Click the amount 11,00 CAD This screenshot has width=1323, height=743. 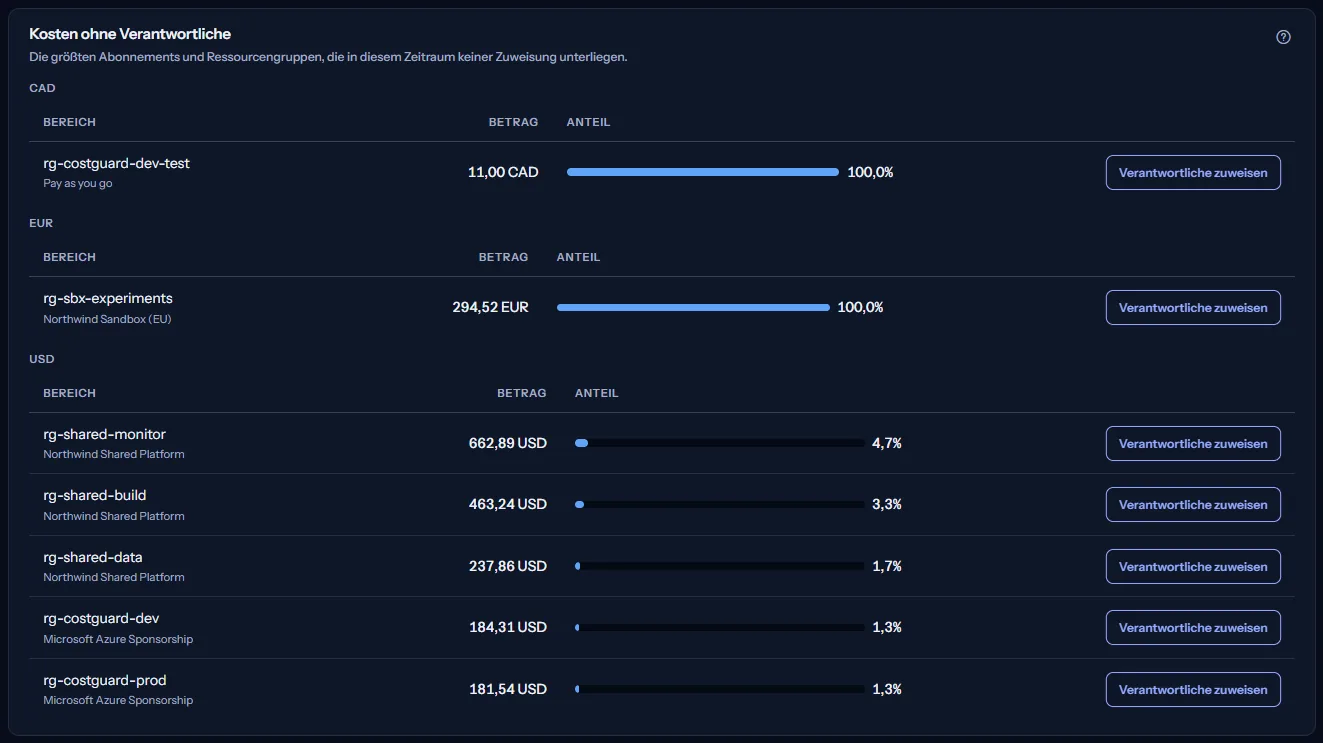click(503, 172)
